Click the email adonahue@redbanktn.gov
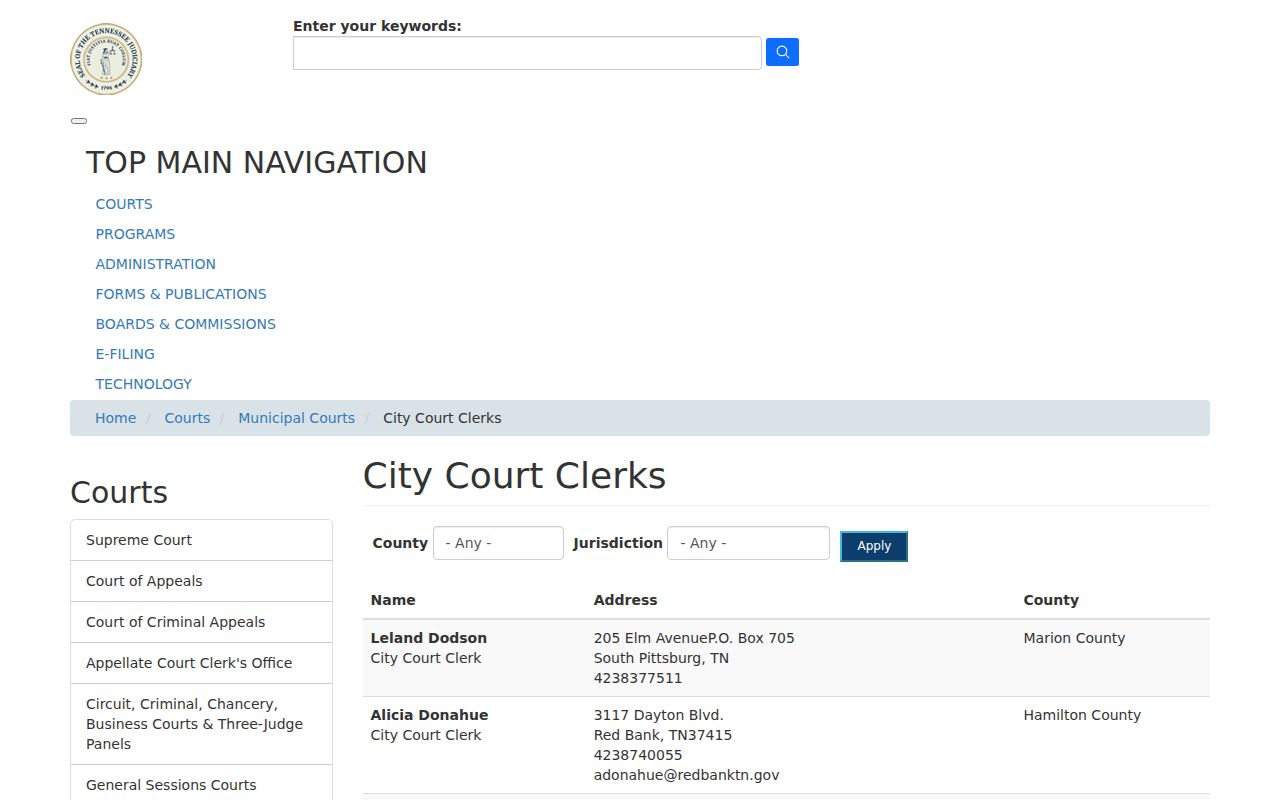The height and width of the screenshot is (800, 1280). click(686, 775)
